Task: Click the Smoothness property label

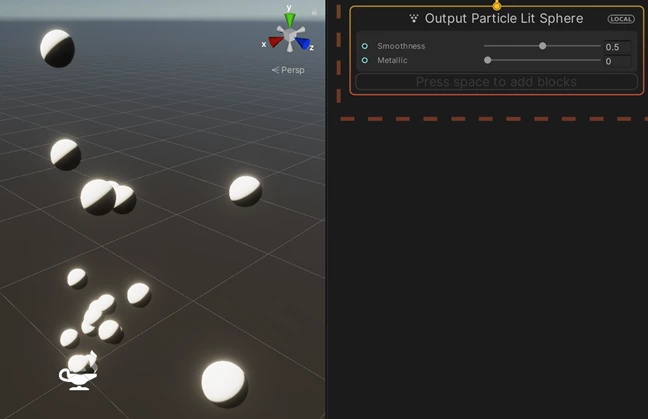Action: coord(401,46)
